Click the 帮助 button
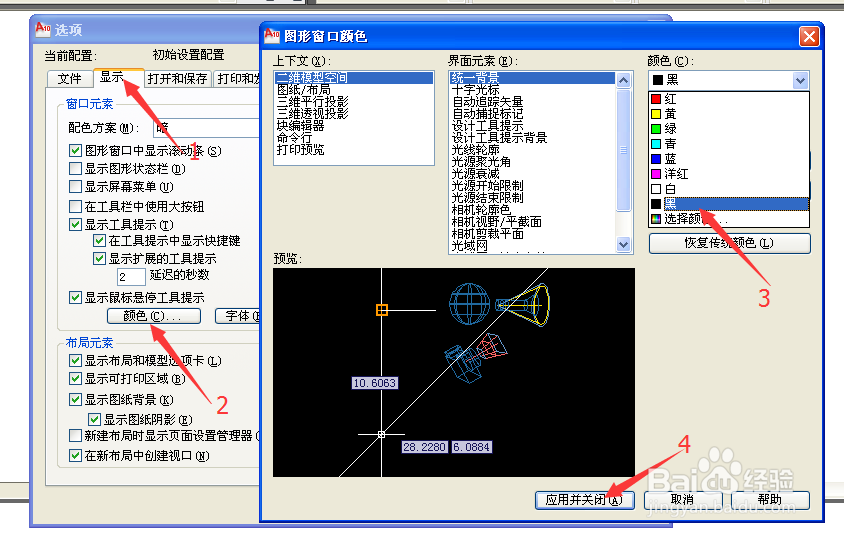 [770, 500]
